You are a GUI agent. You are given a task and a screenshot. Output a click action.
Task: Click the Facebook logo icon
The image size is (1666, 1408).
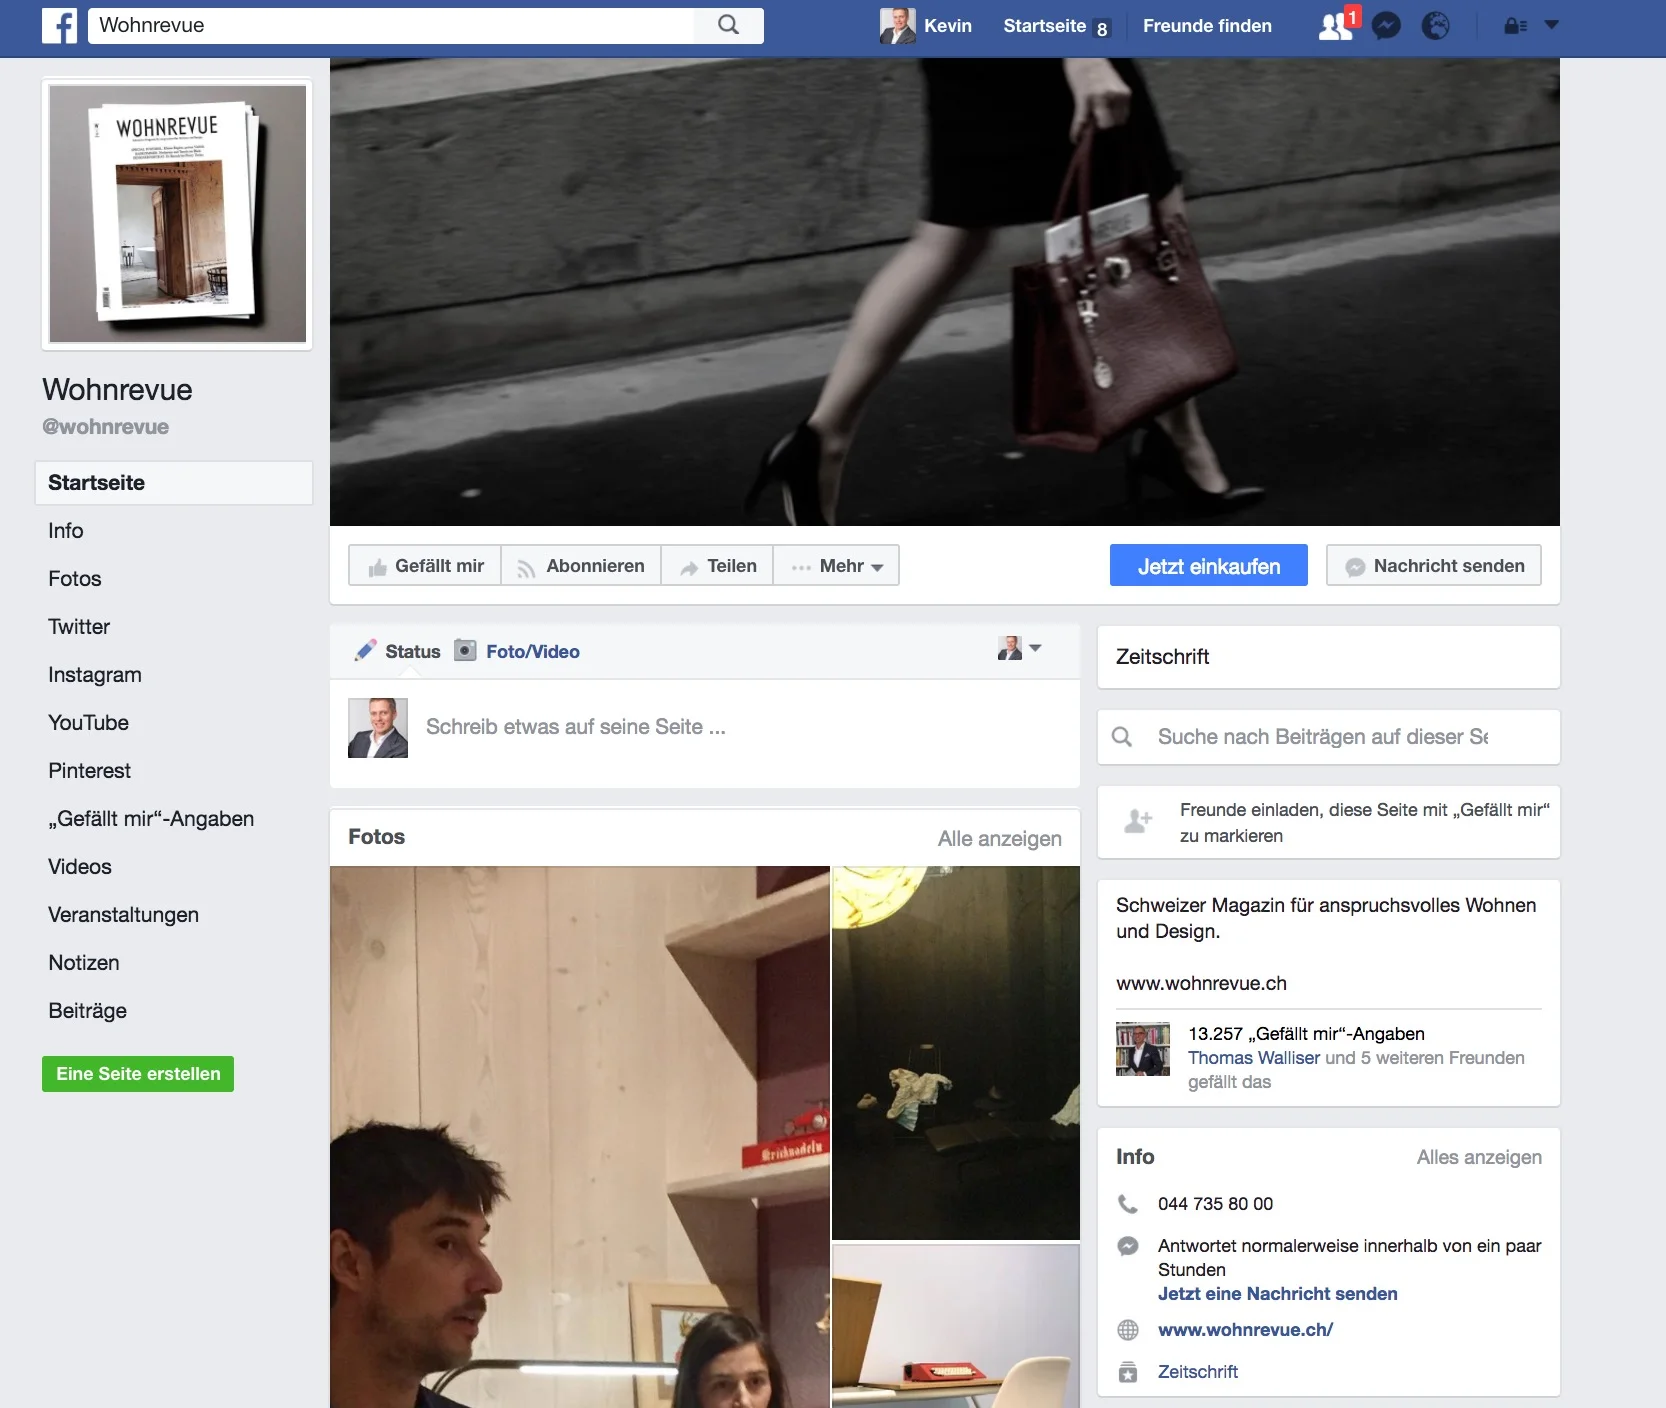click(x=59, y=26)
